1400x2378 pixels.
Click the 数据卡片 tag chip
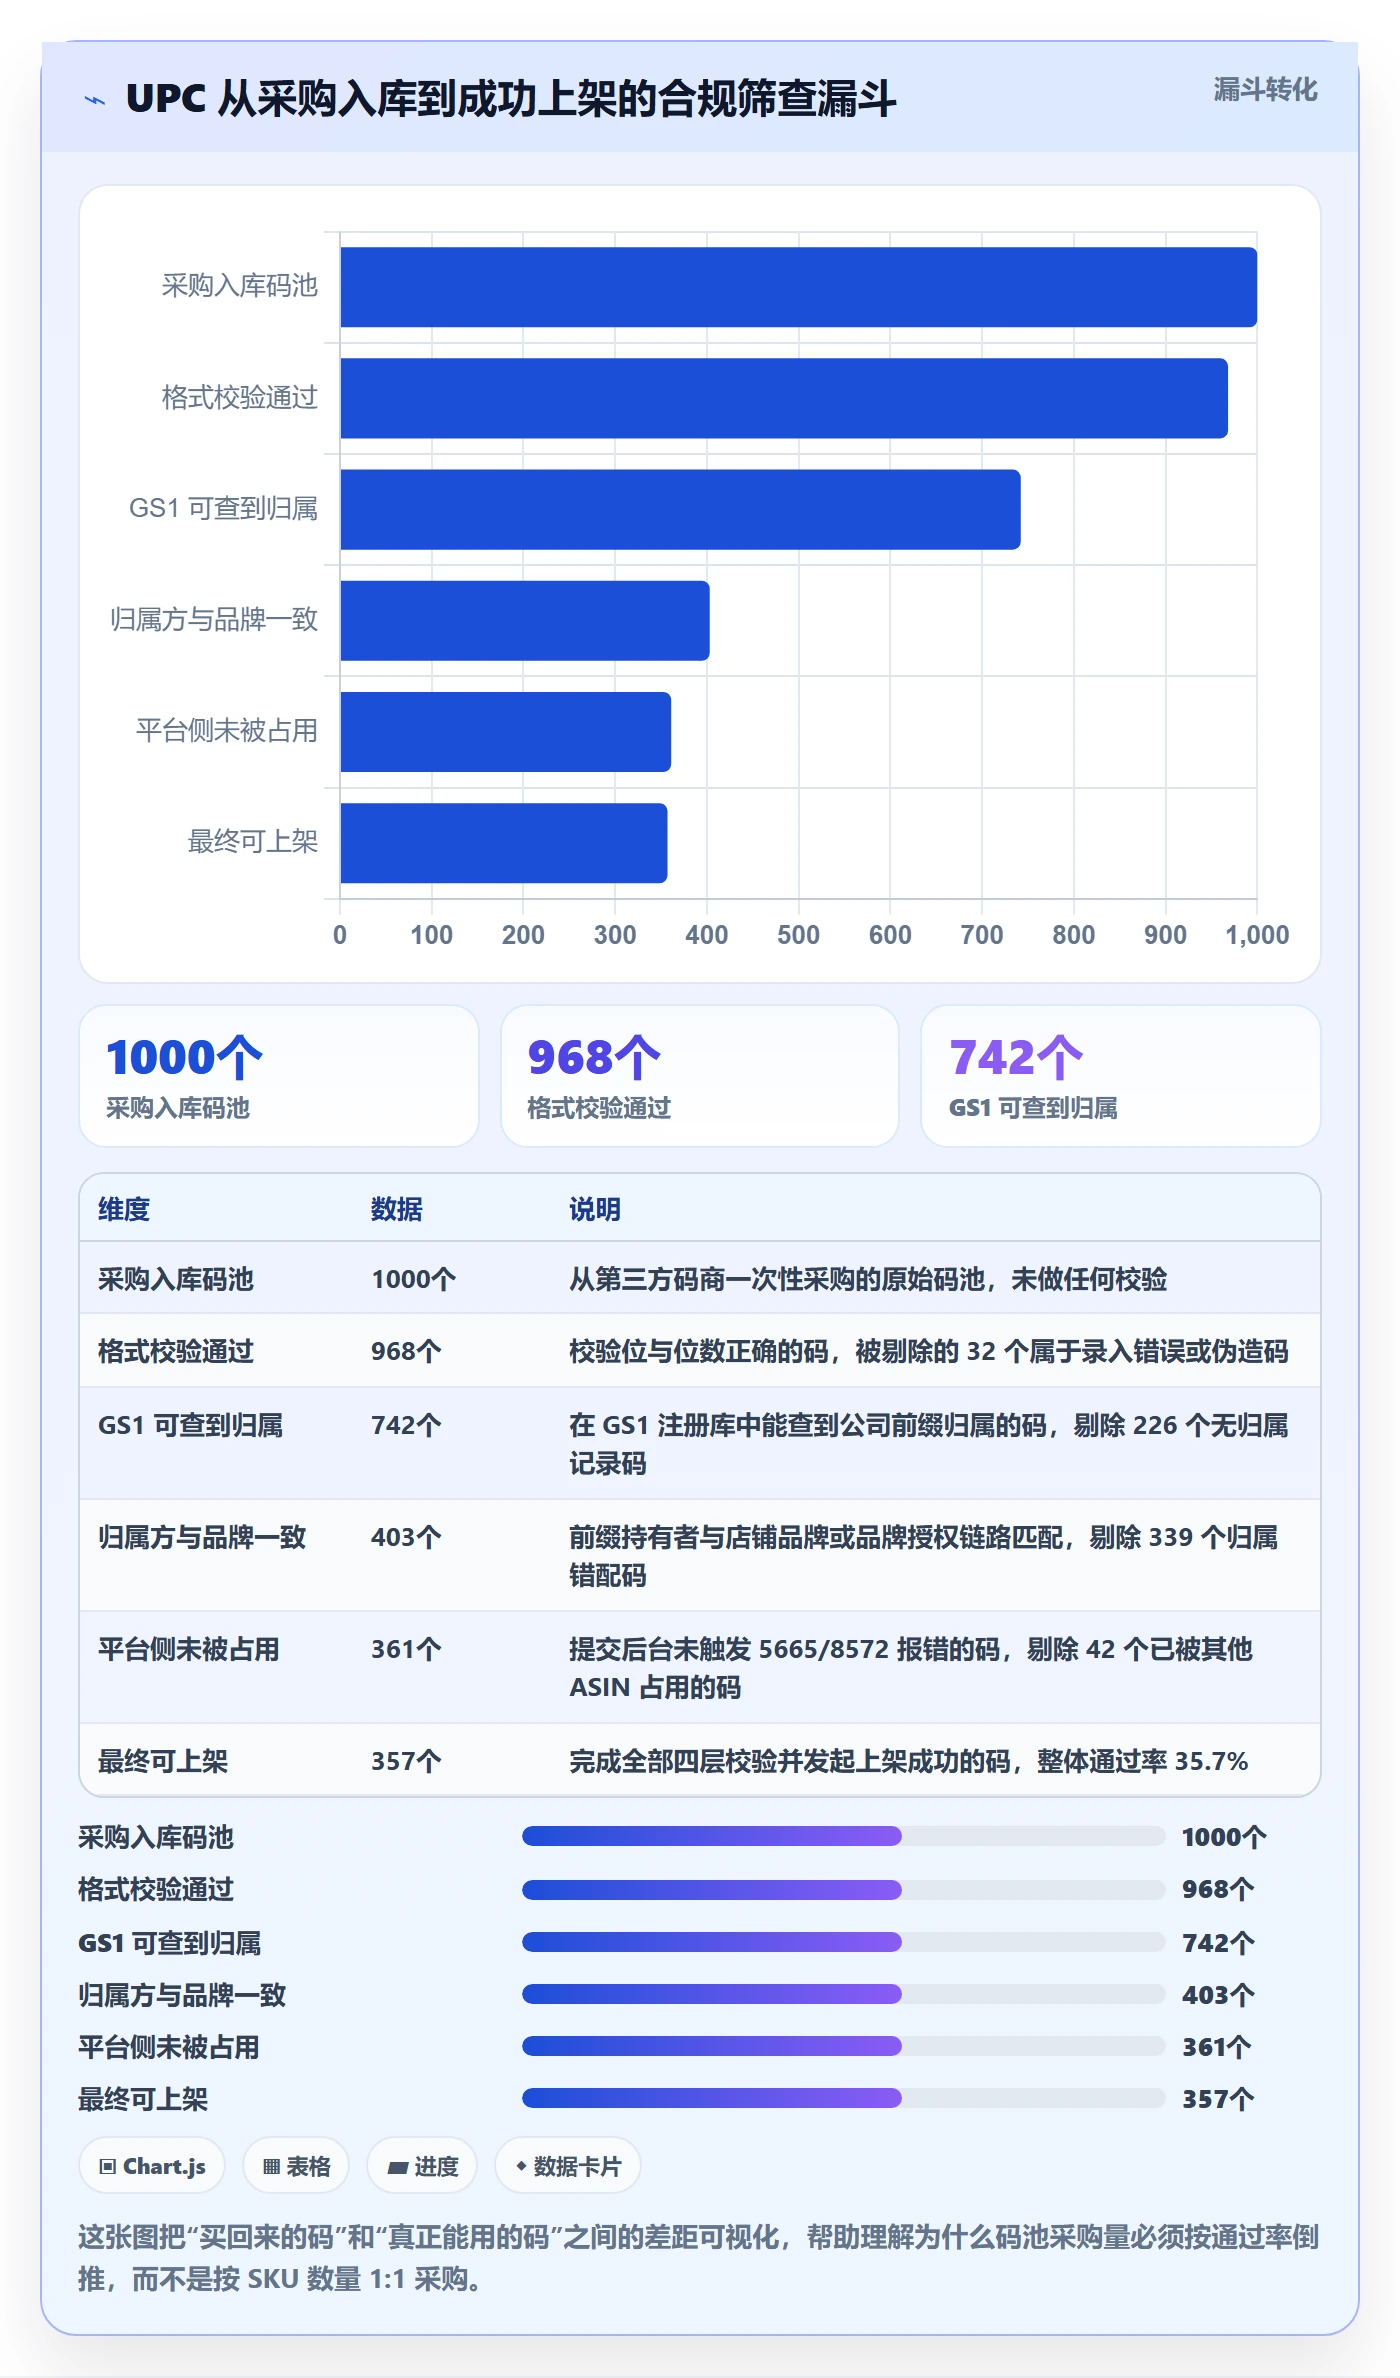pos(568,2166)
